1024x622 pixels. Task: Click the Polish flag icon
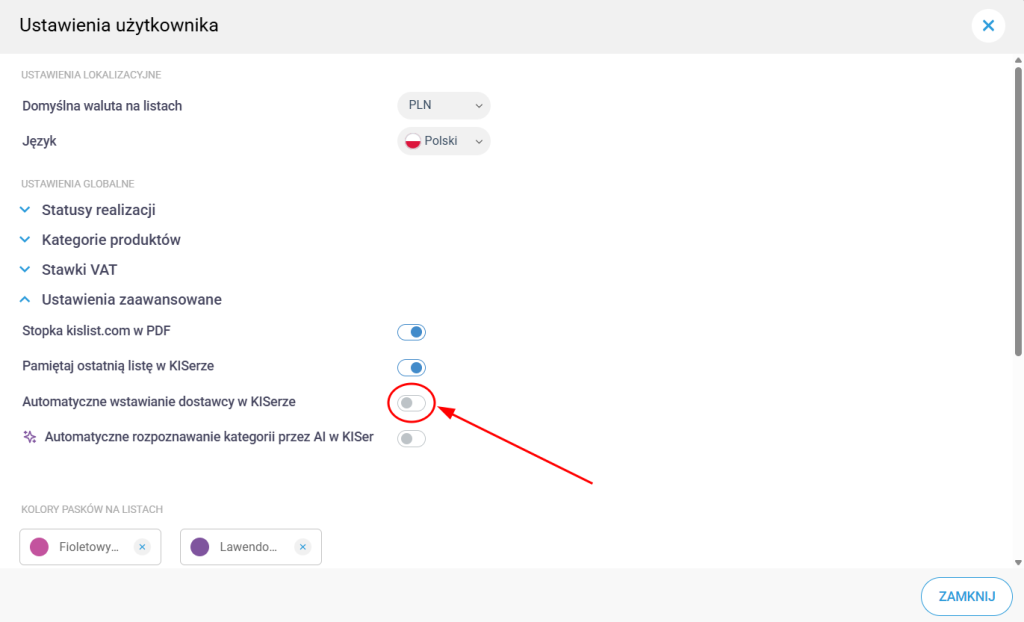coord(412,142)
